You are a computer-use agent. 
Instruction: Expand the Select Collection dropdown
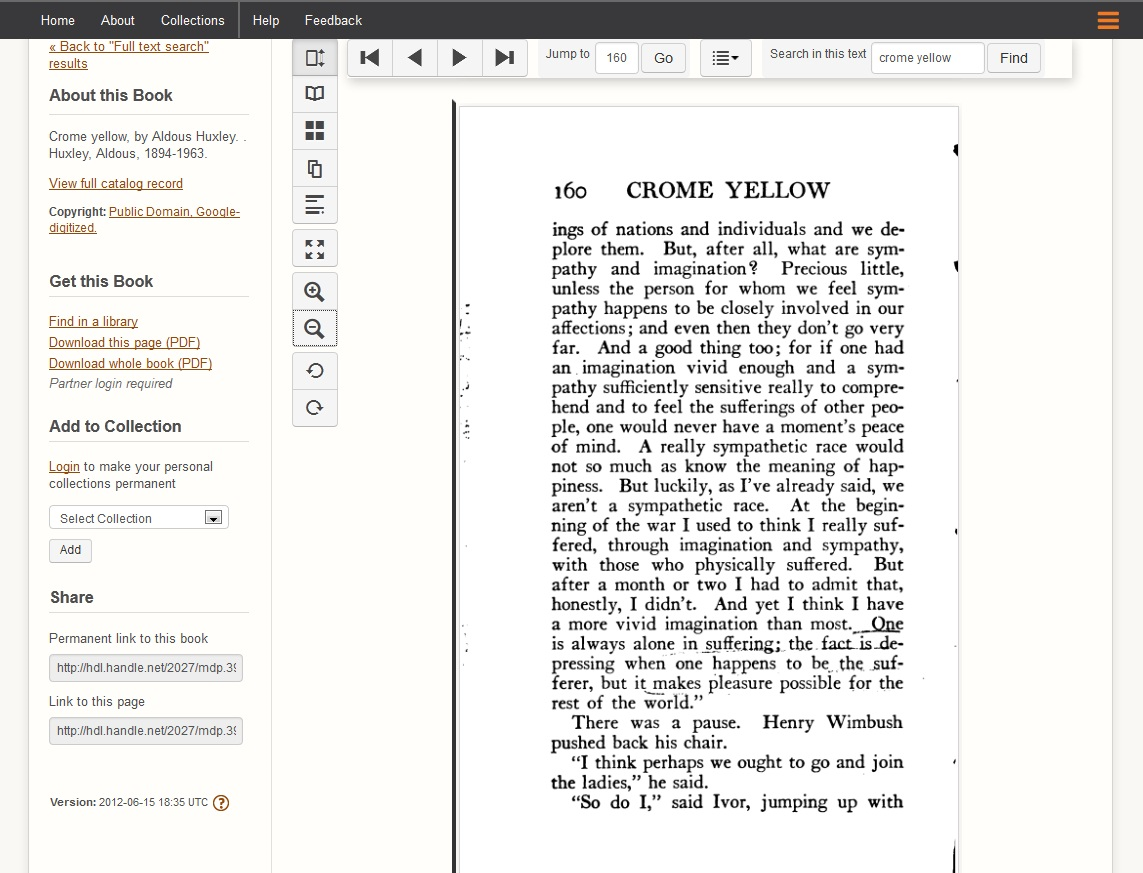pyautogui.click(x=139, y=517)
